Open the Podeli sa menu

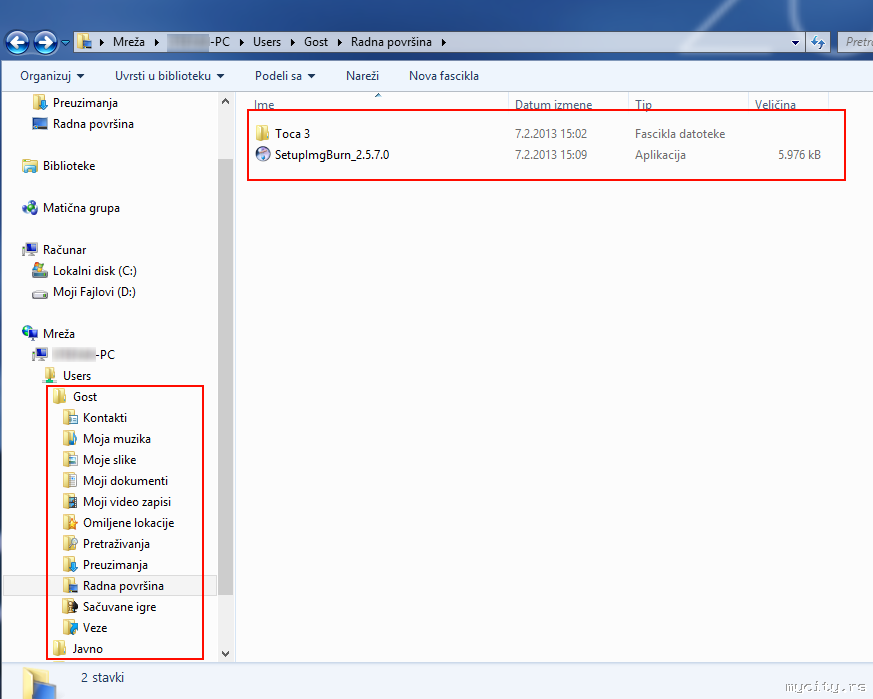285,76
